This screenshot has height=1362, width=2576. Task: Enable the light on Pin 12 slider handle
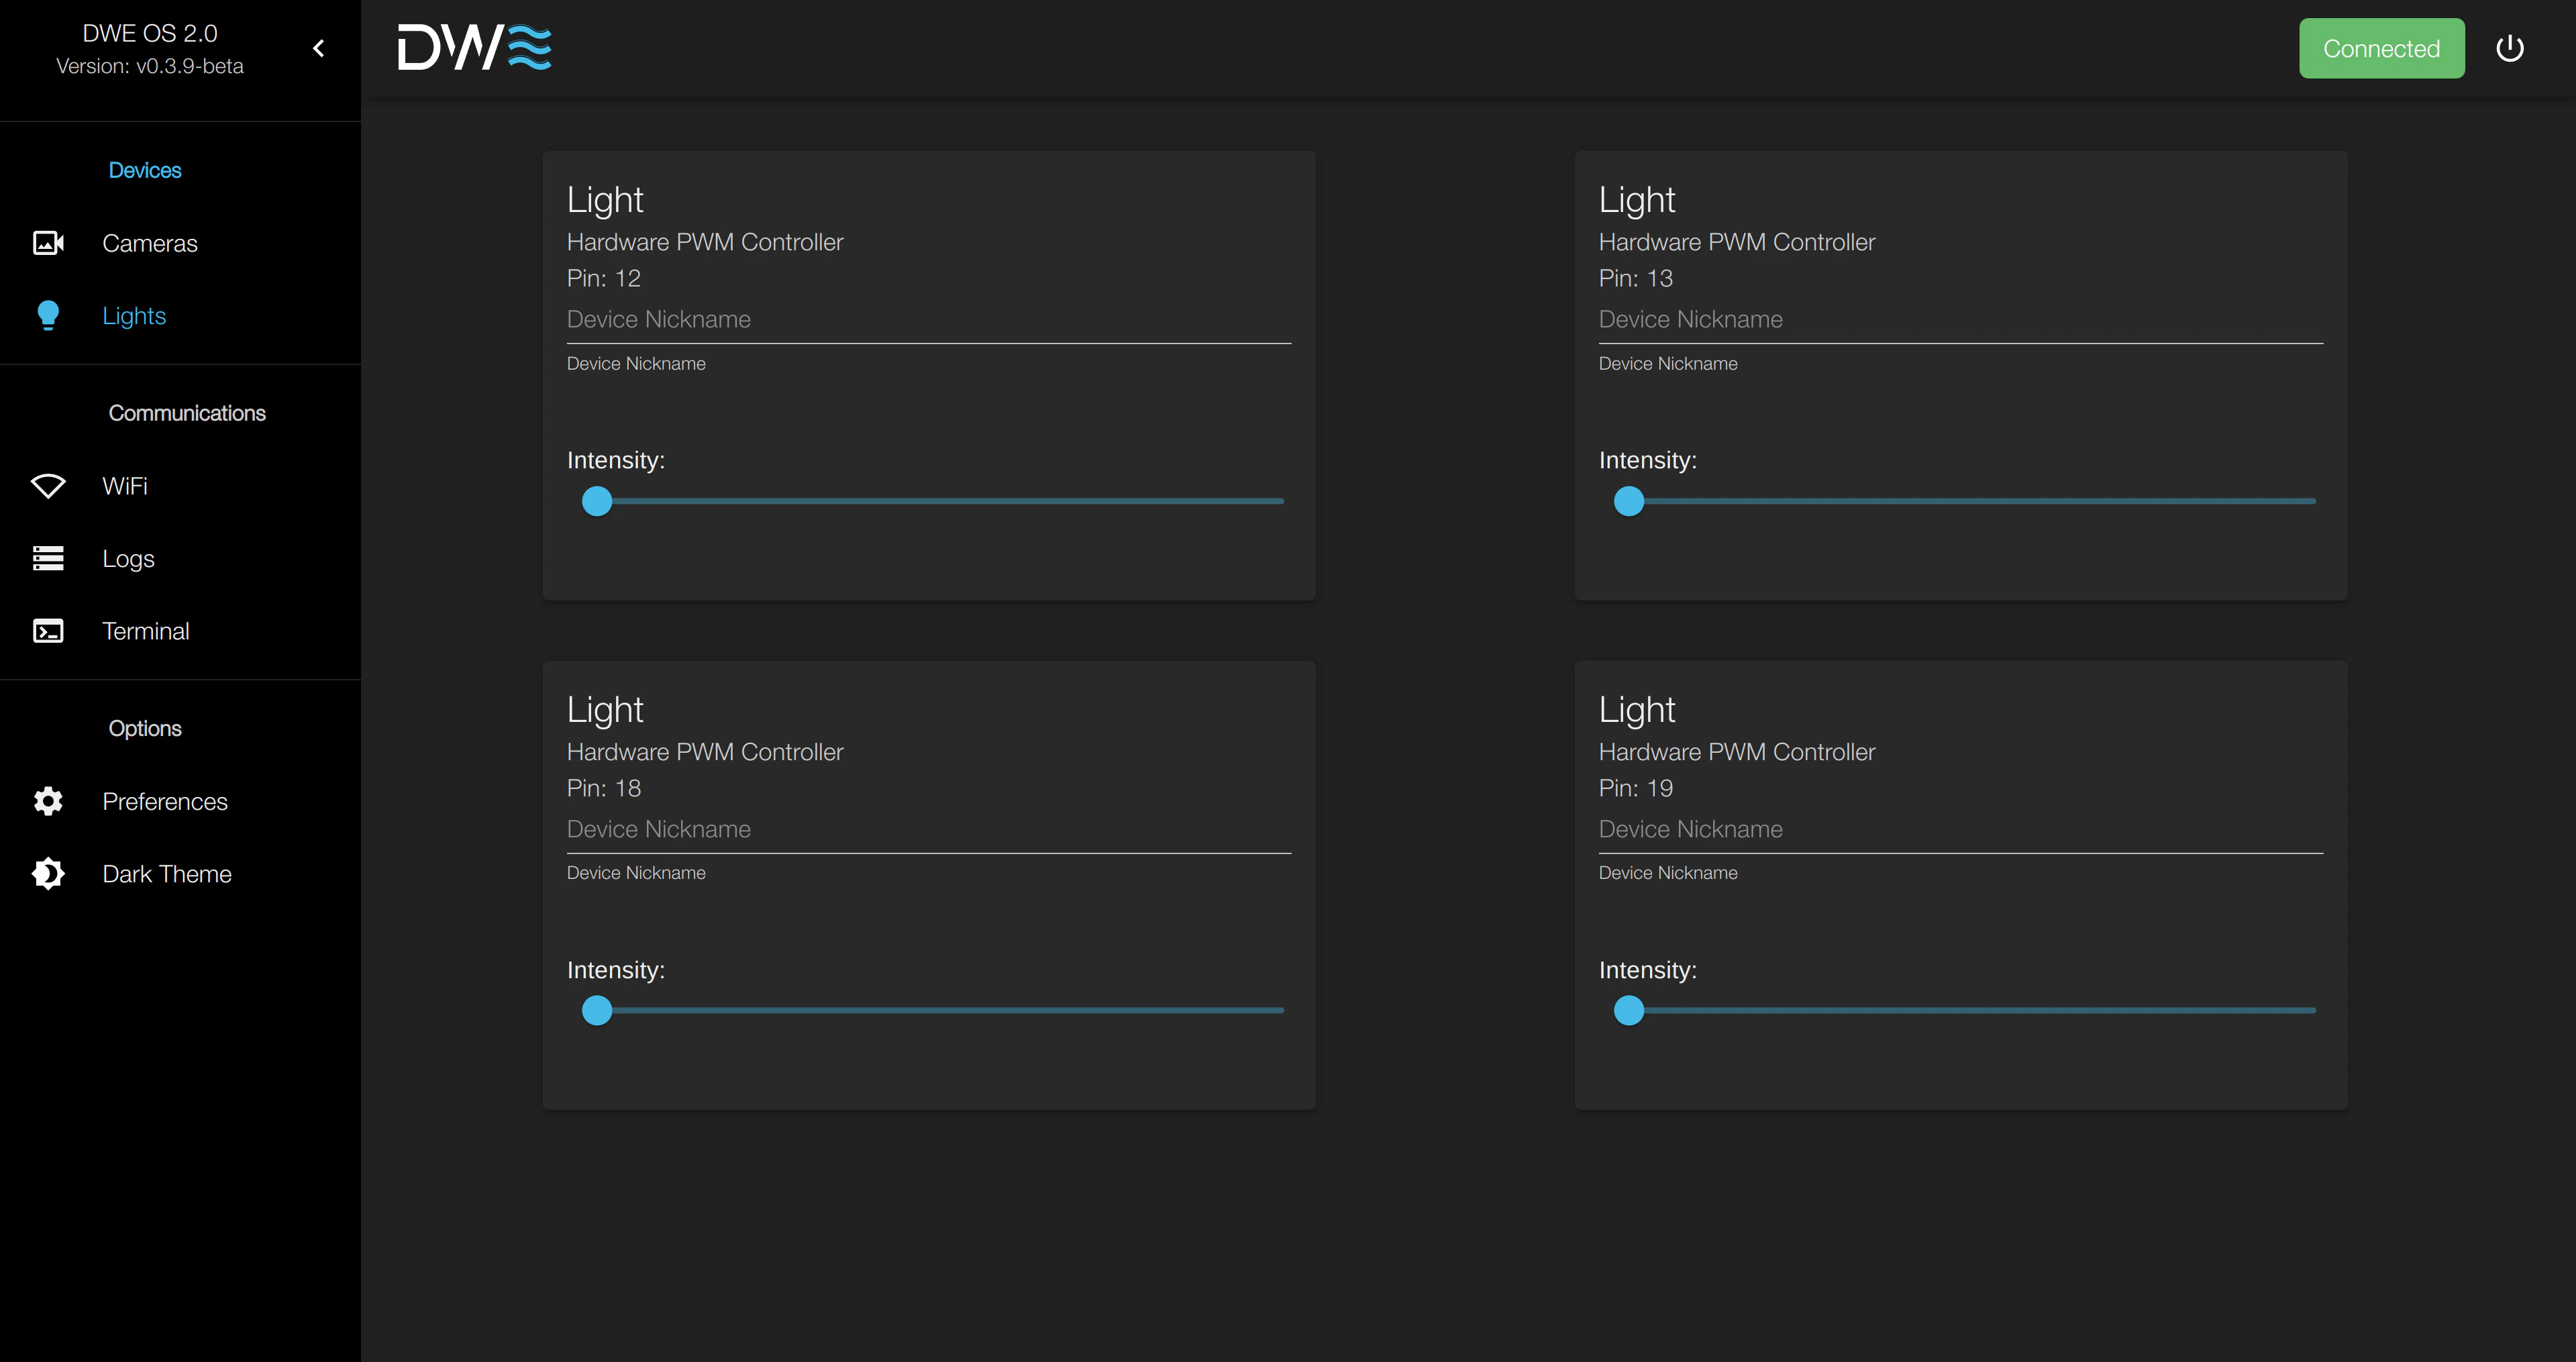pos(597,501)
